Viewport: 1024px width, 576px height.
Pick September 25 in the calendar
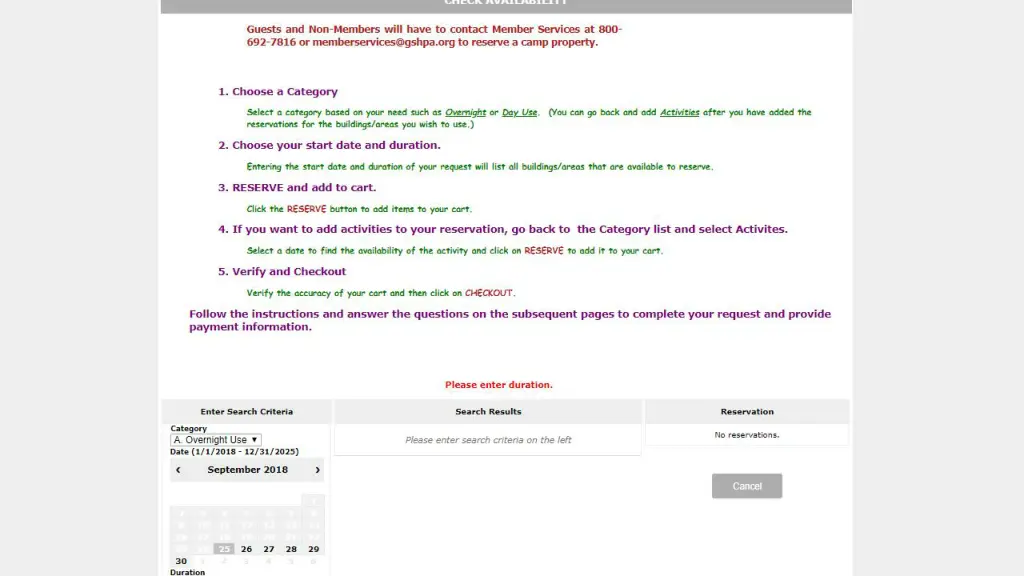coord(224,549)
